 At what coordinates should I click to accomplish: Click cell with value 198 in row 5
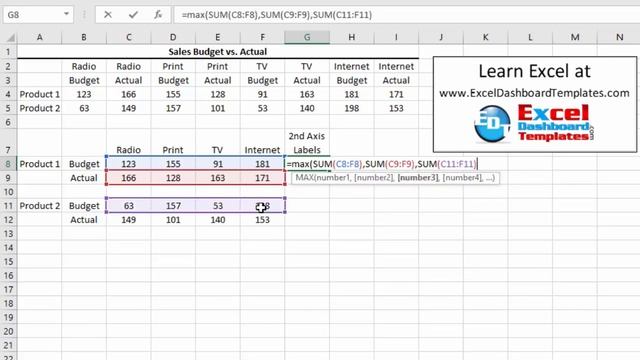(351, 108)
